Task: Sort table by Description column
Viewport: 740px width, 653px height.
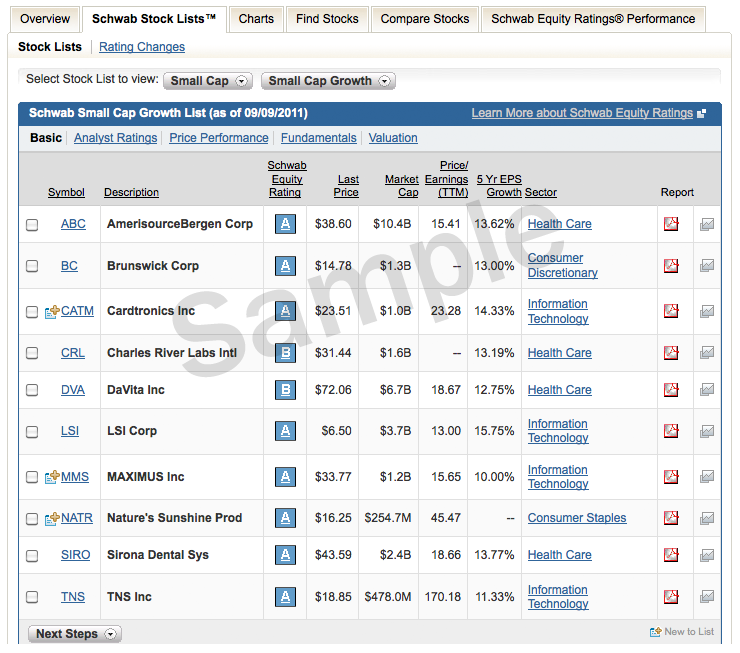Action: [x=131, y=192]
